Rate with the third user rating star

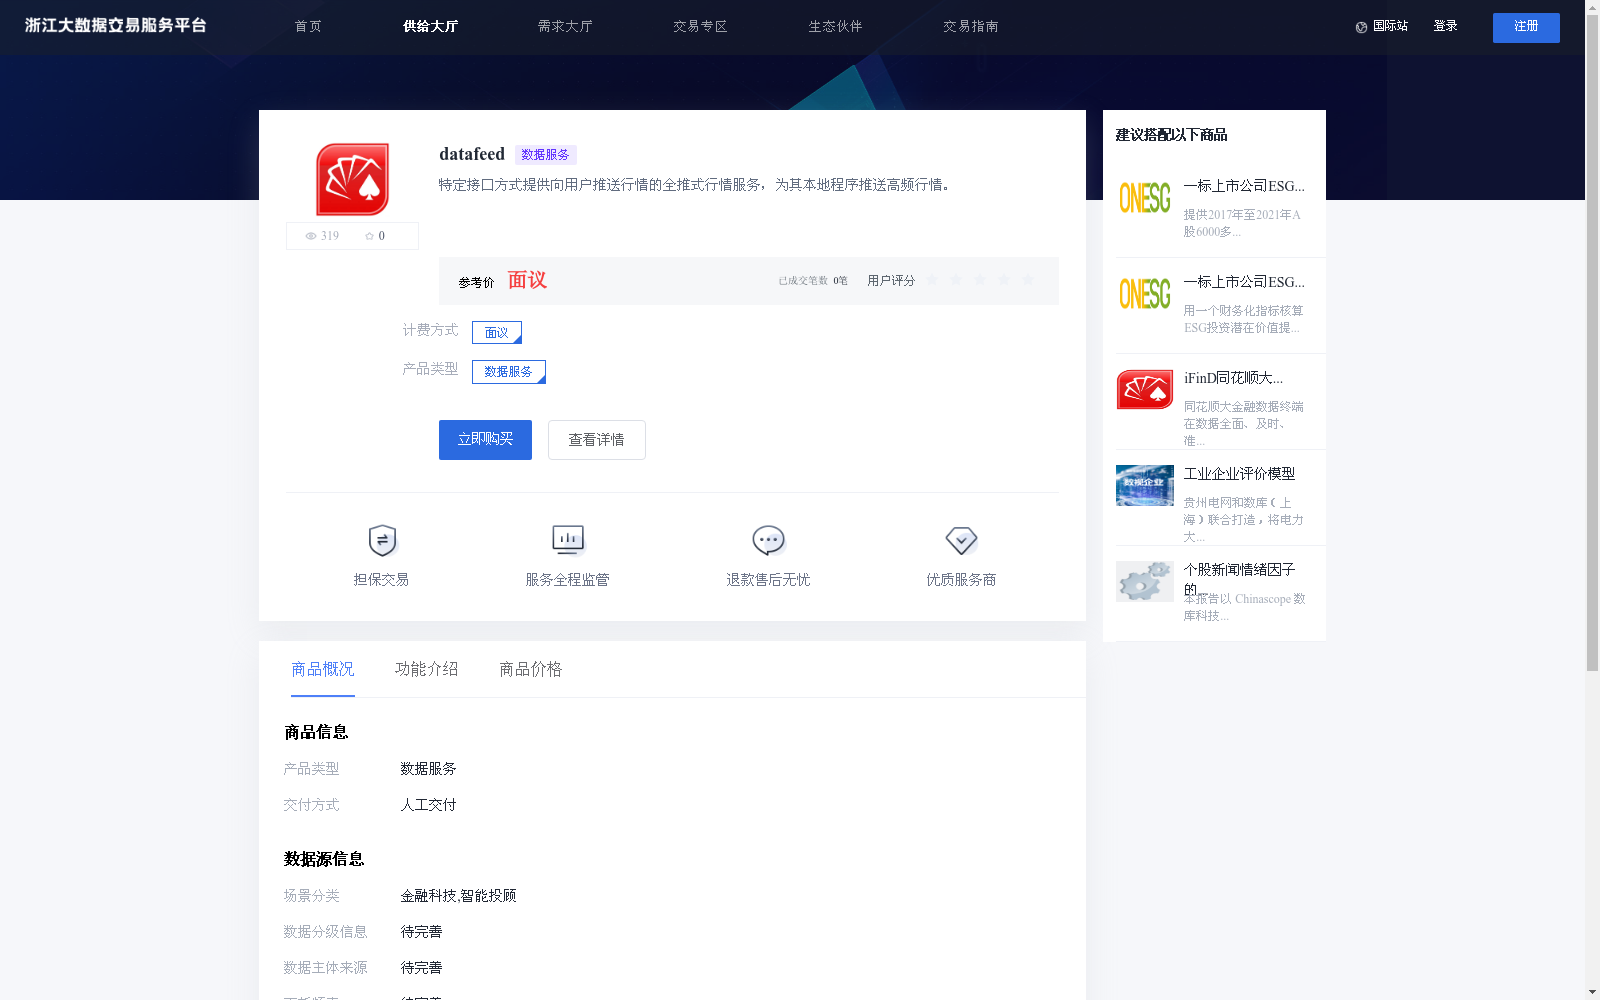[980, 280]
